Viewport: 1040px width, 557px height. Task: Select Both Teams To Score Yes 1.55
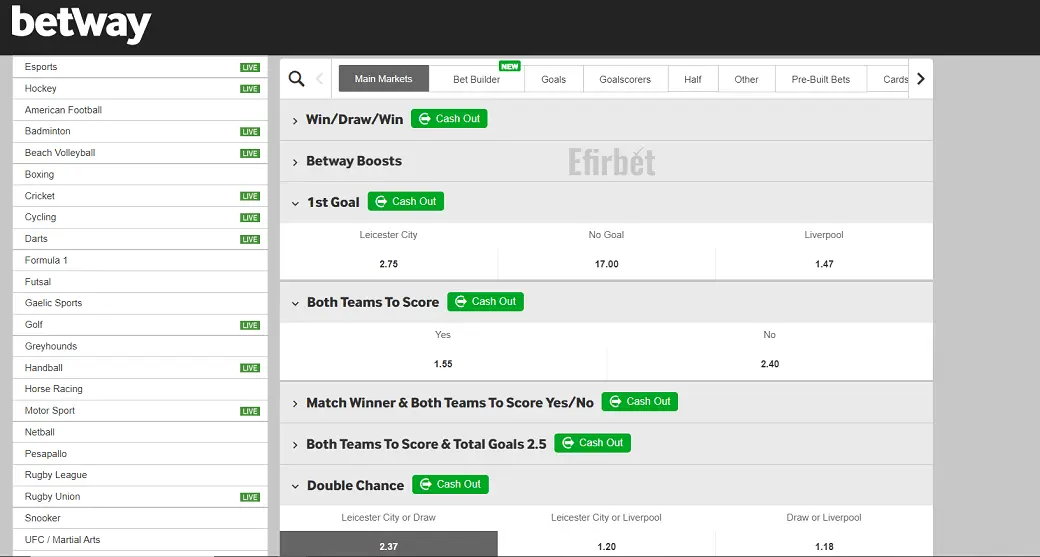click(x=443, y=363)
